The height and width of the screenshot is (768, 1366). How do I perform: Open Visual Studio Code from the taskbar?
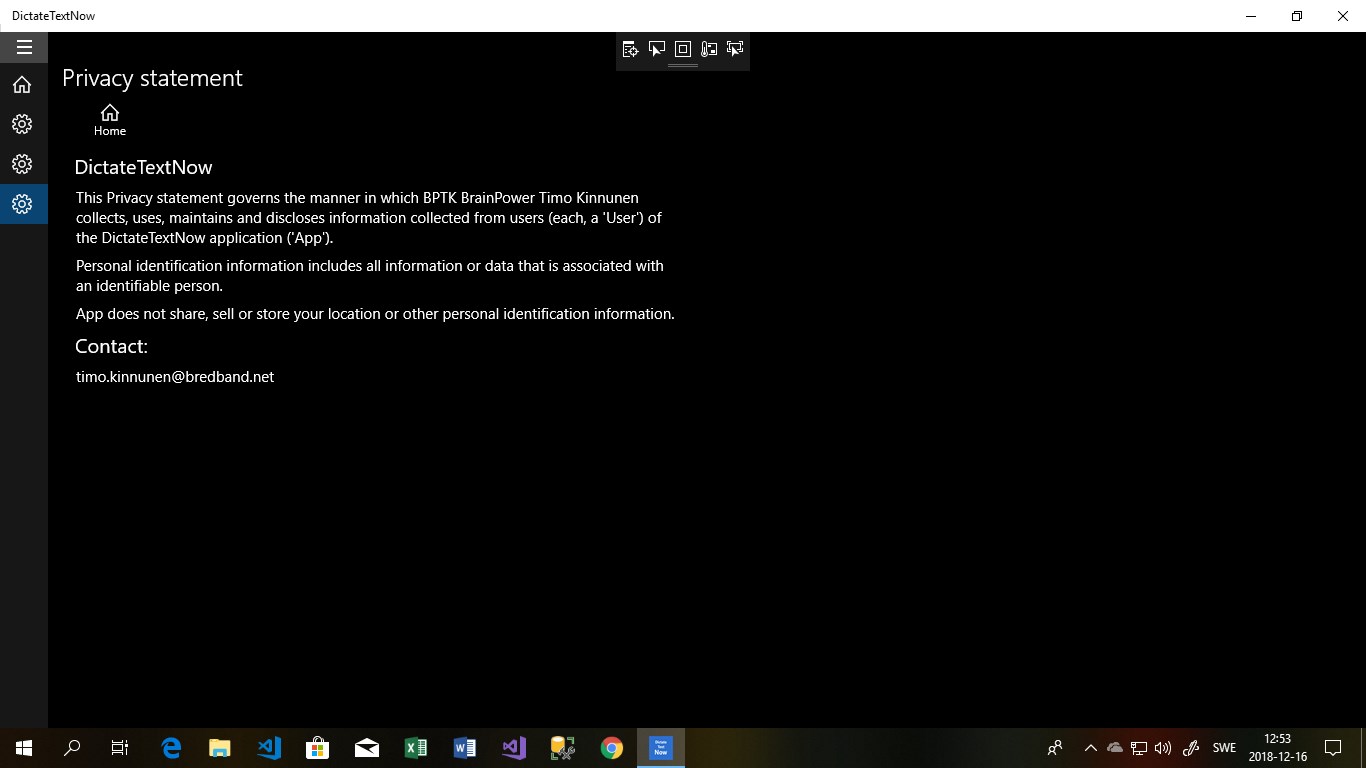tap(269, 748)
